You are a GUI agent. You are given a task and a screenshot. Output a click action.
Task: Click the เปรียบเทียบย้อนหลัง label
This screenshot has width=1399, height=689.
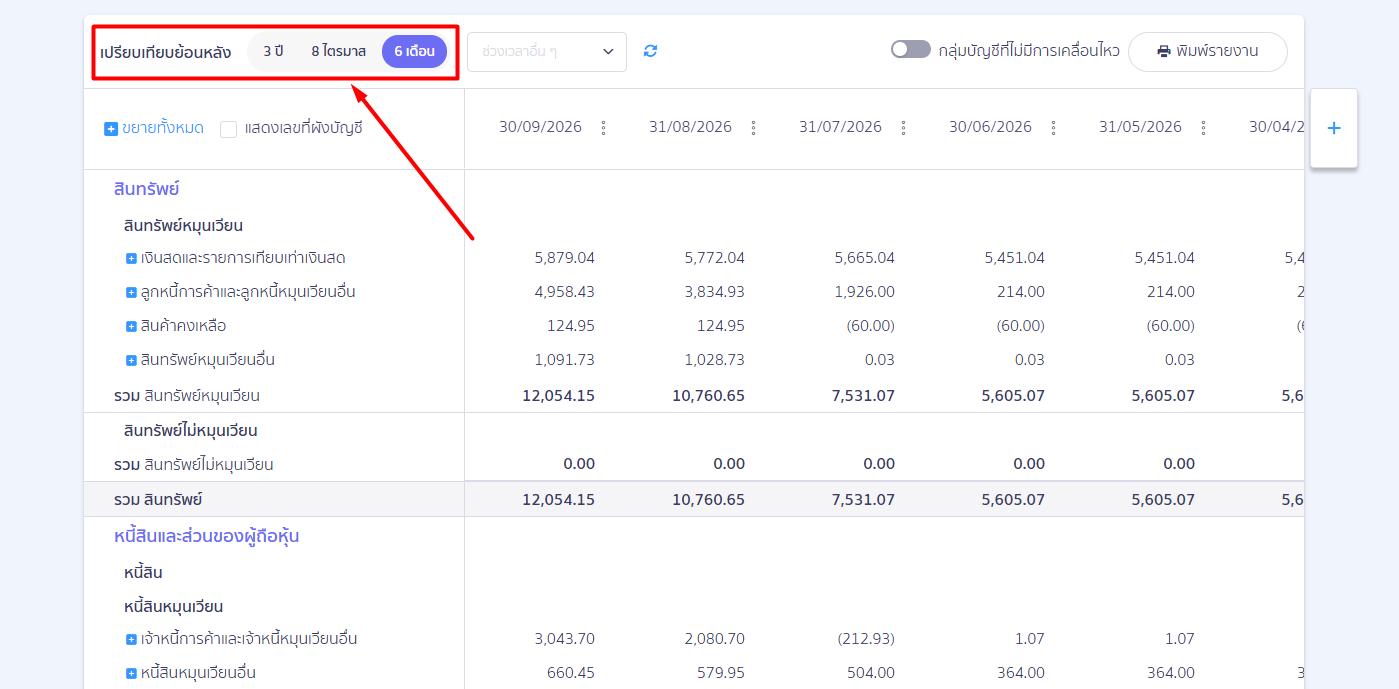pyautogui.click(x=166, y=52)
